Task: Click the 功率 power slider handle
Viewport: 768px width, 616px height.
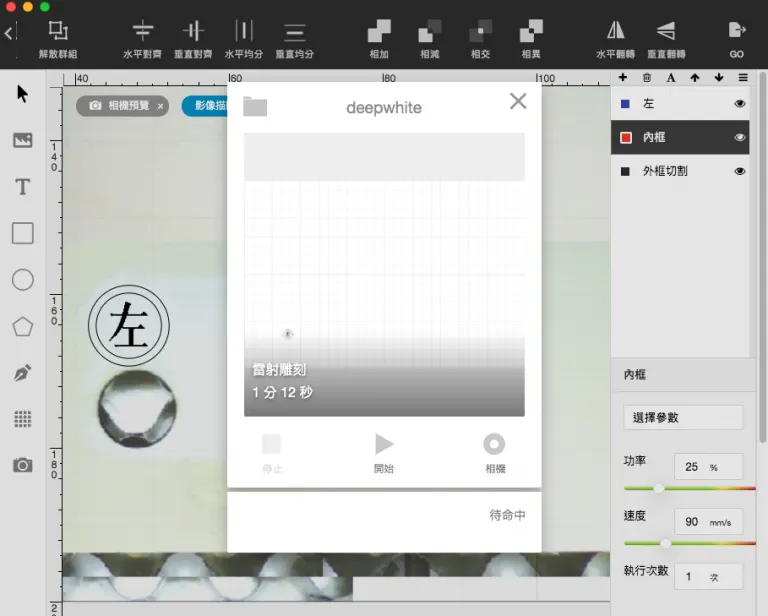Action: tap(659, 488)
